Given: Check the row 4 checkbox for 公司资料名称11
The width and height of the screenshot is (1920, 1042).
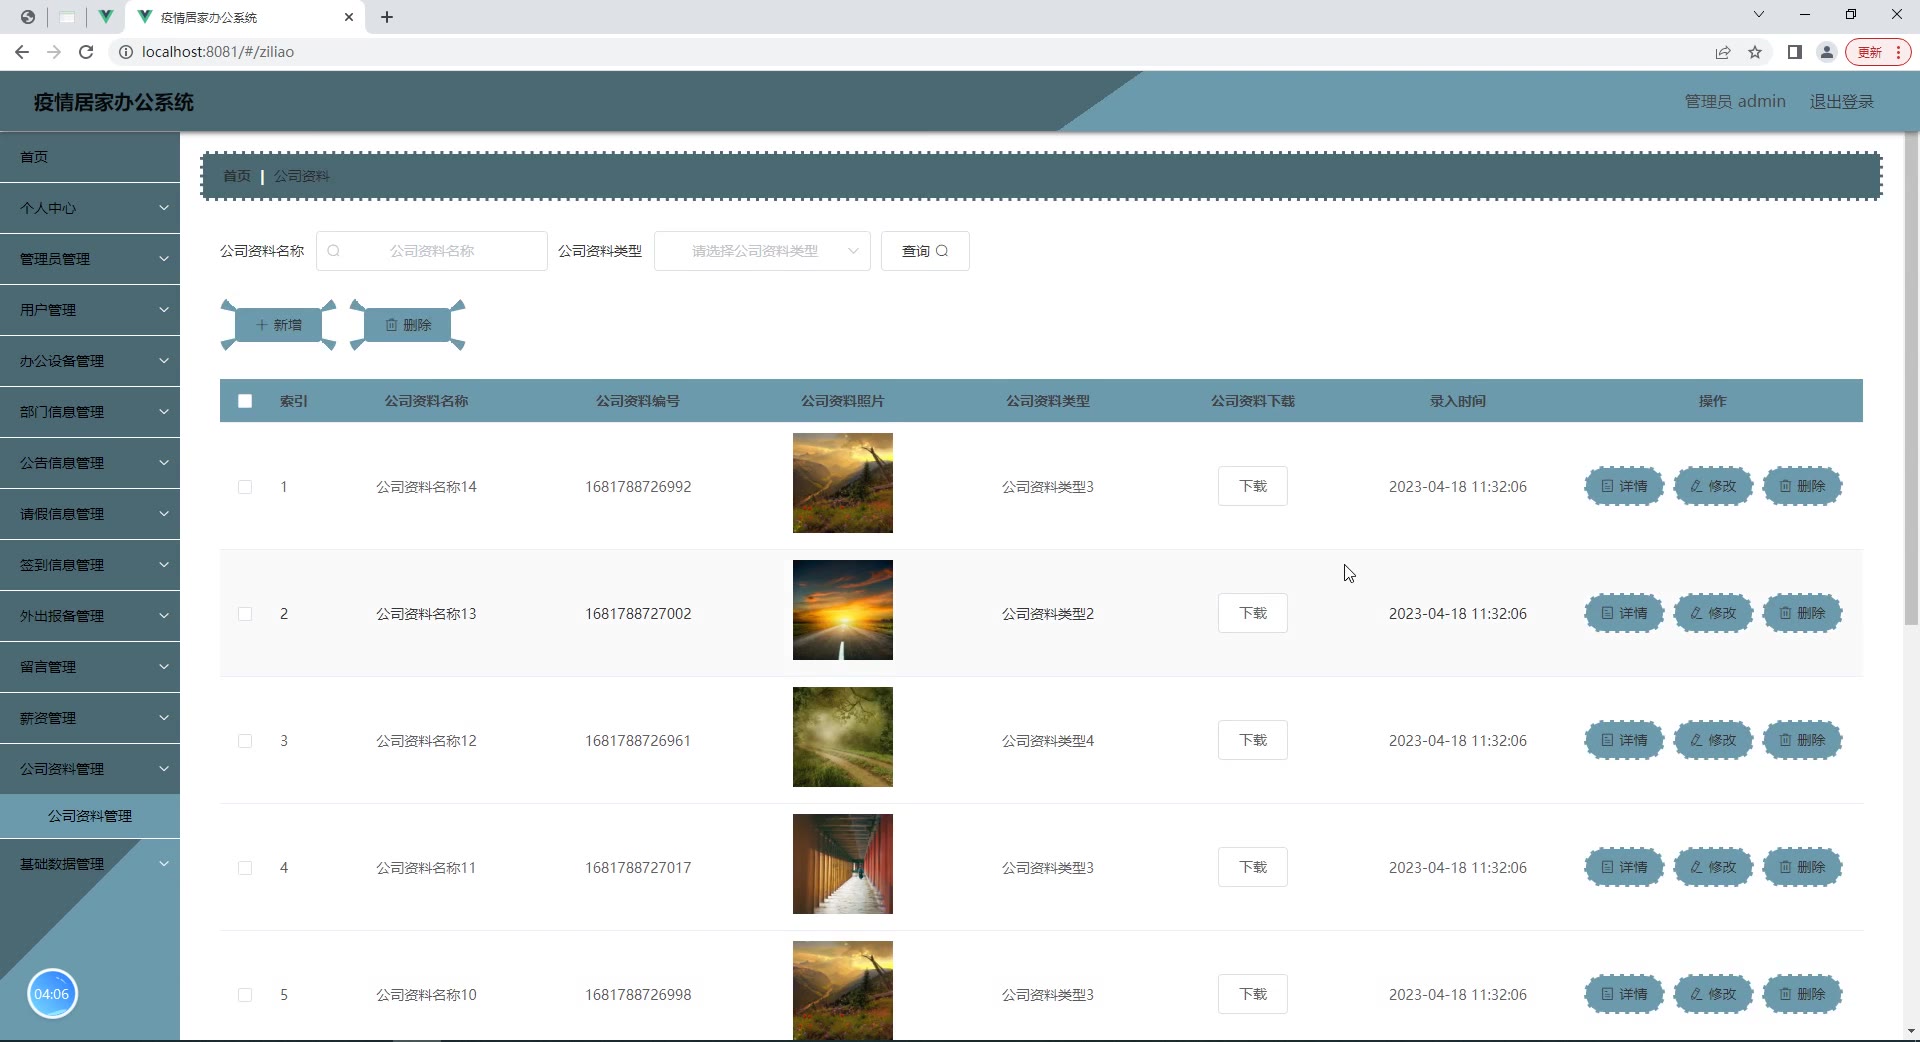Looking at the screenshot, I should click(x=245, y=868).
